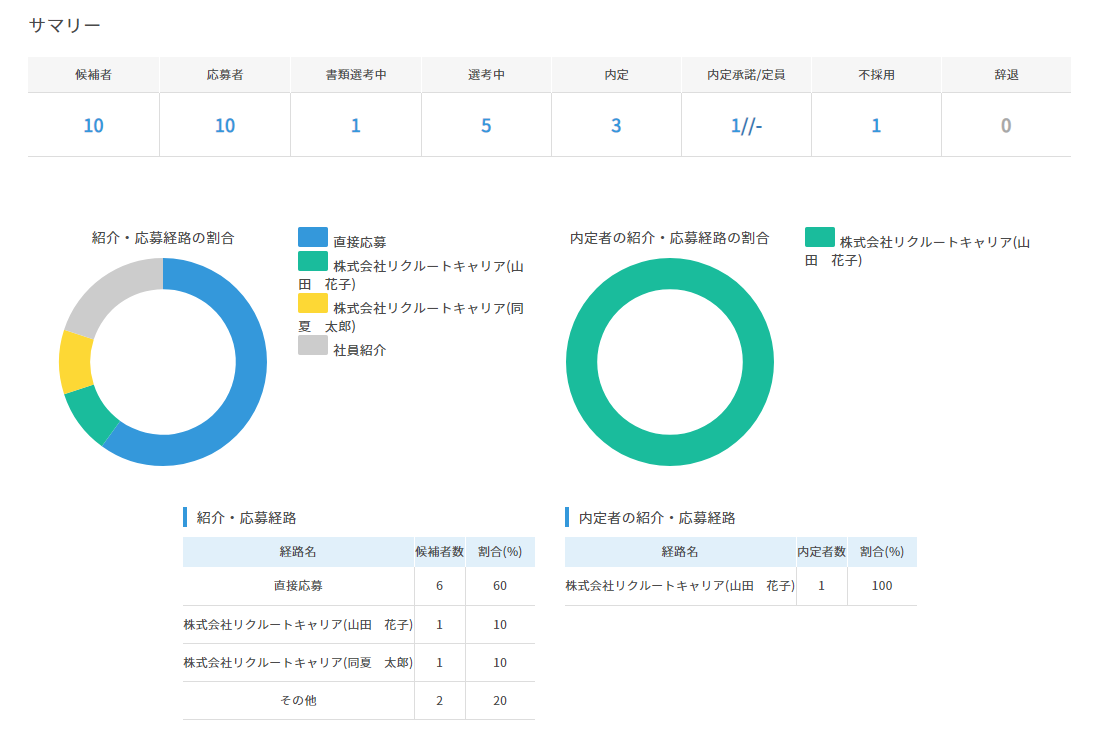The image size is (1097, 742).
Task: Click the yellow segment of left donut chart
Action: pyautogui.click(x=76, y=360)
